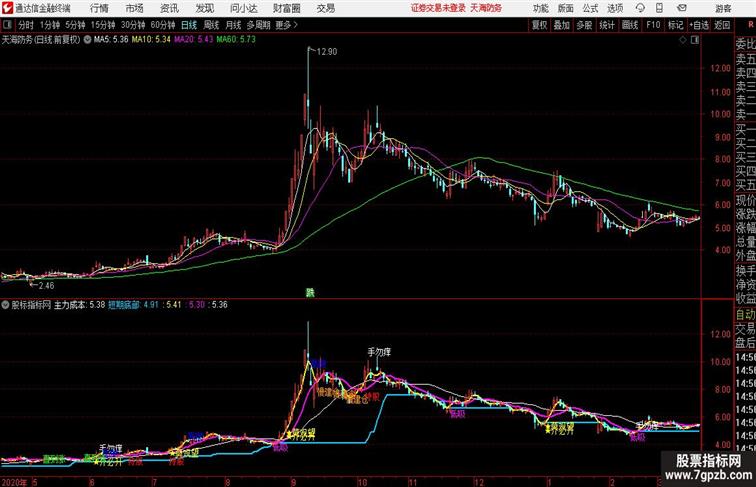Click the 2020年 date axis label
Image resolution: width=756 pixels, height=487 pixels.
point(14,482)
